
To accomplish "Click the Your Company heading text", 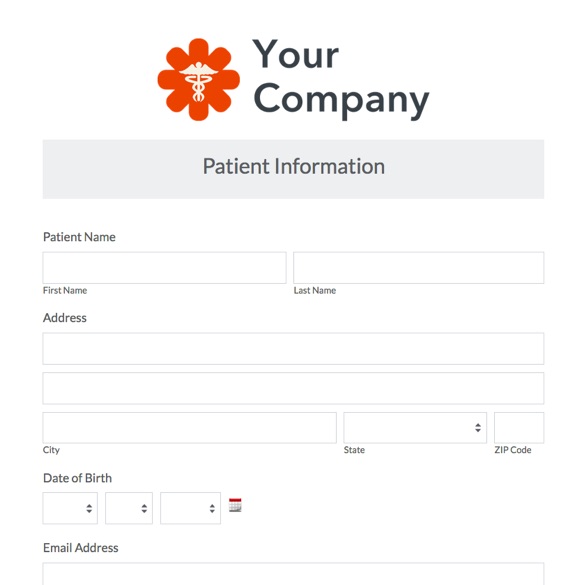I will pyautogui.click(x=341, y=77).
